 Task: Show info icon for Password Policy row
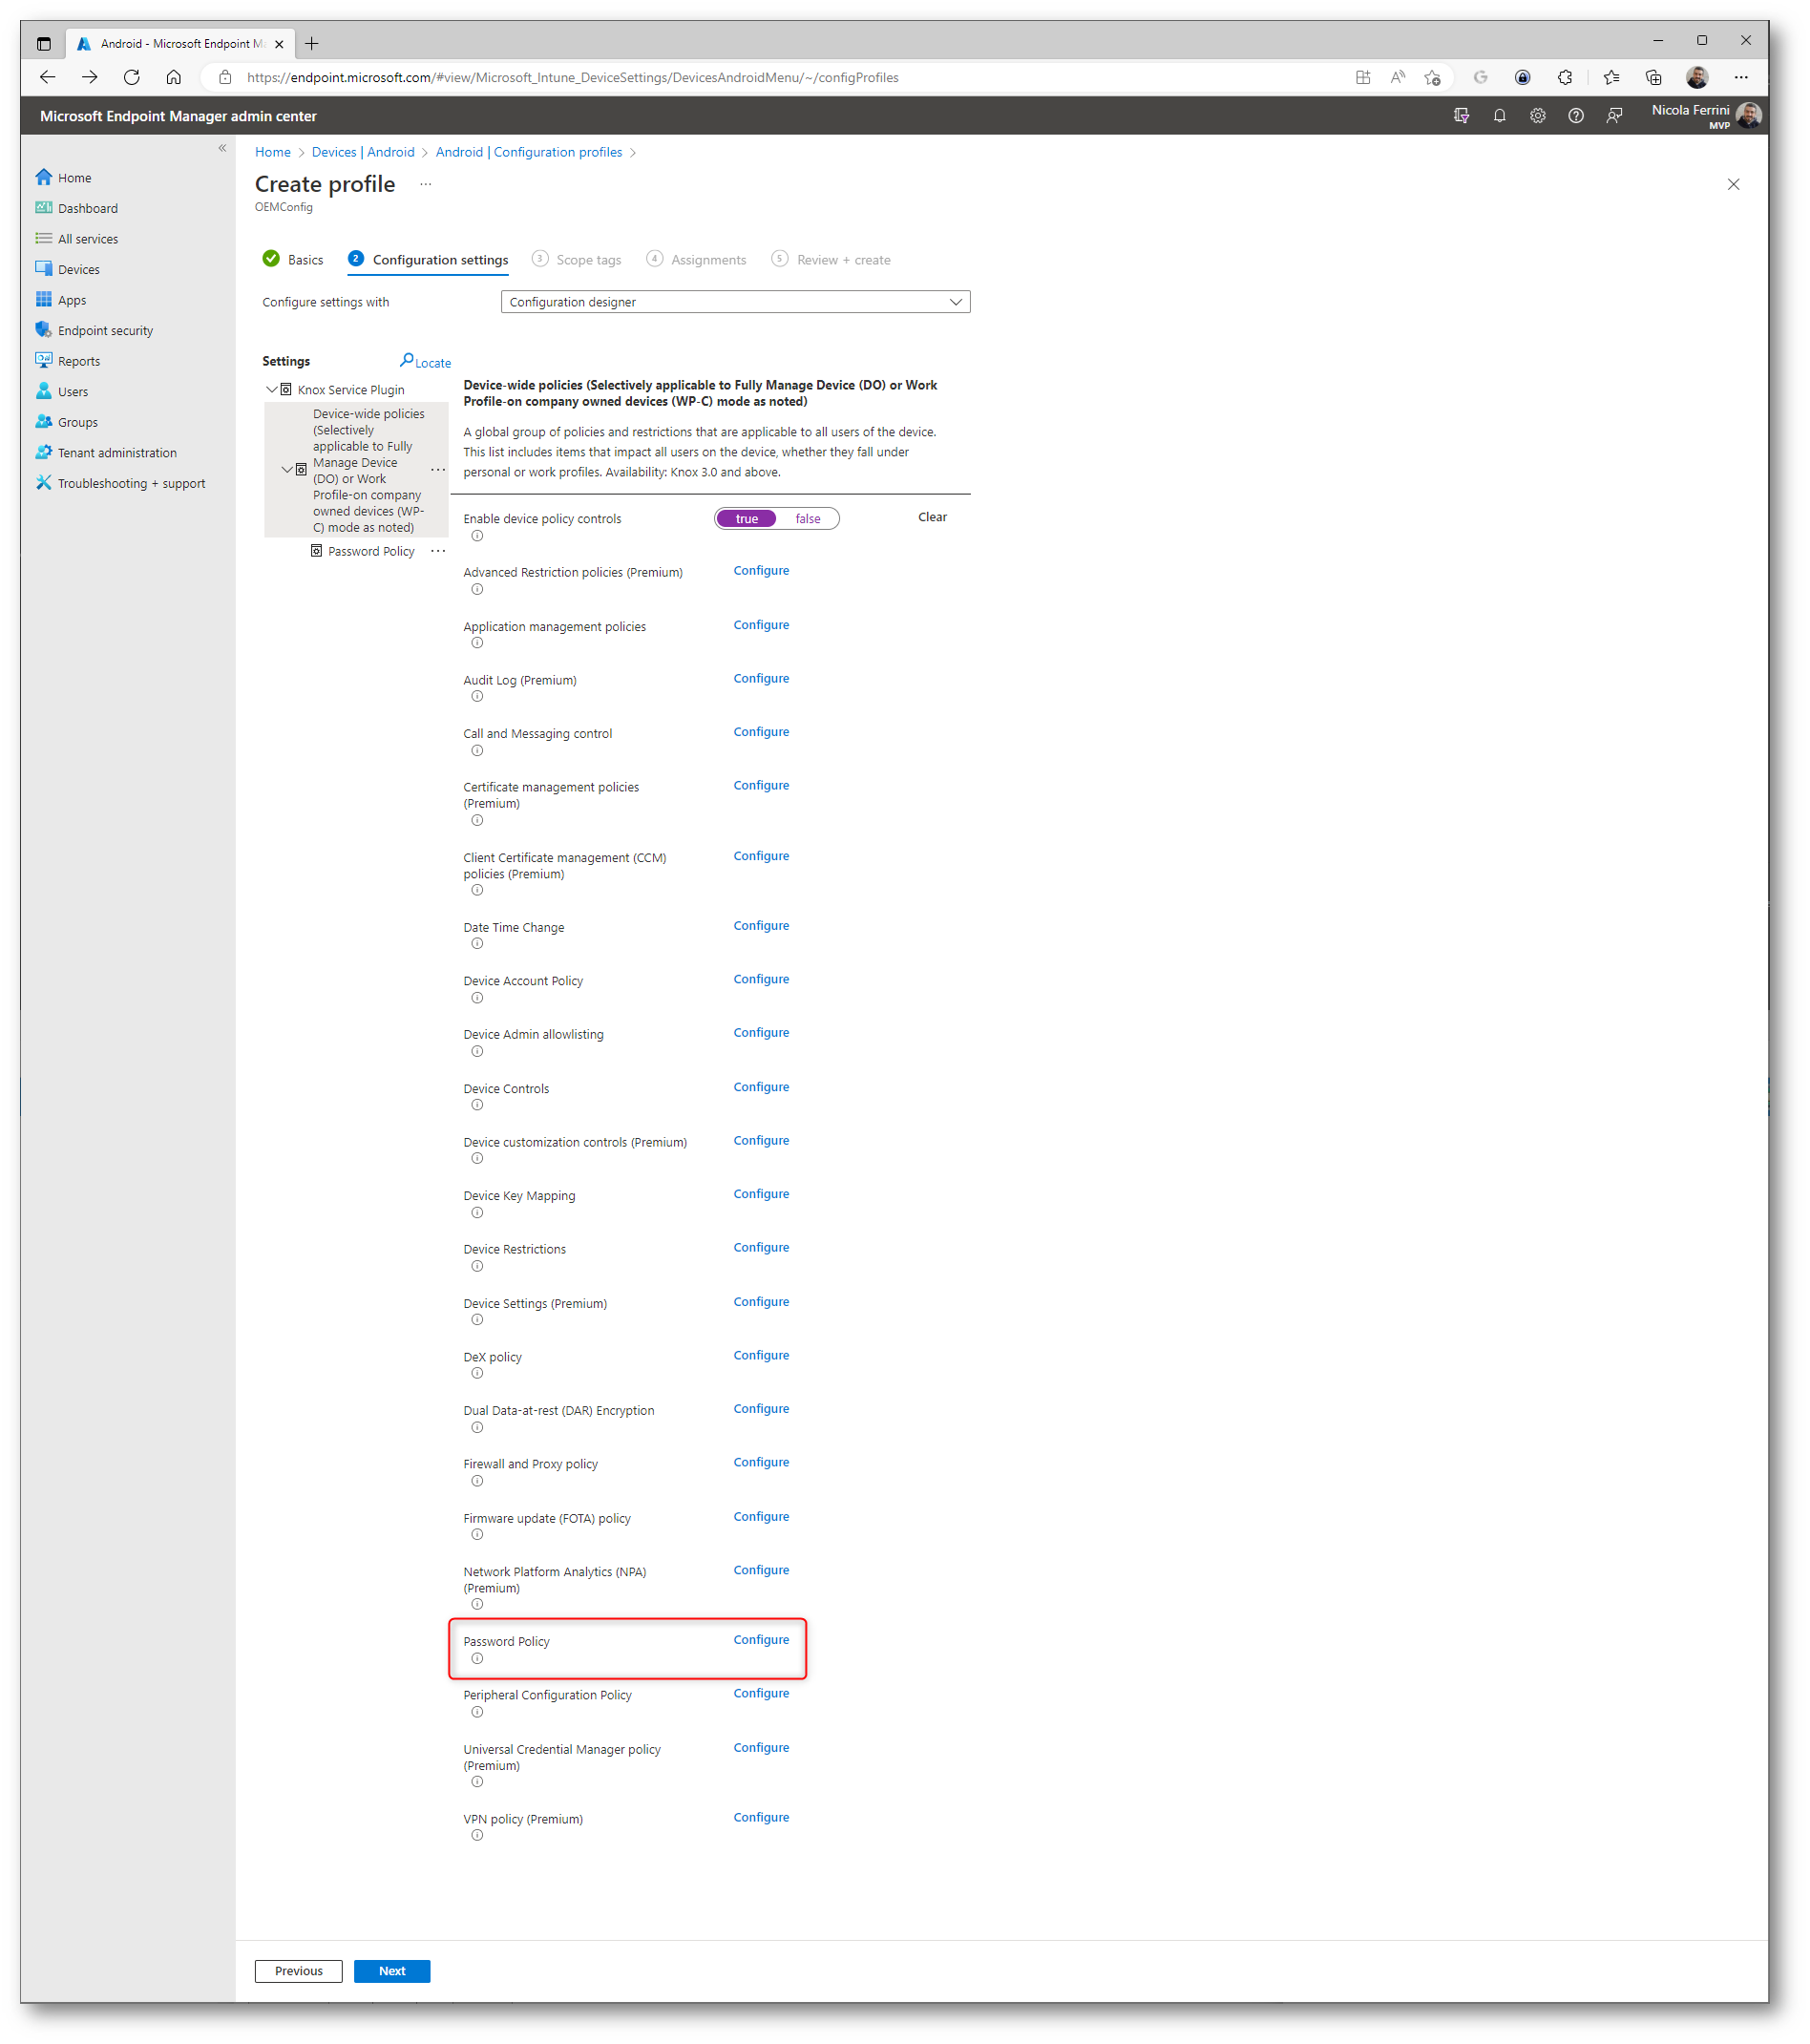(x=477, y=1659)
